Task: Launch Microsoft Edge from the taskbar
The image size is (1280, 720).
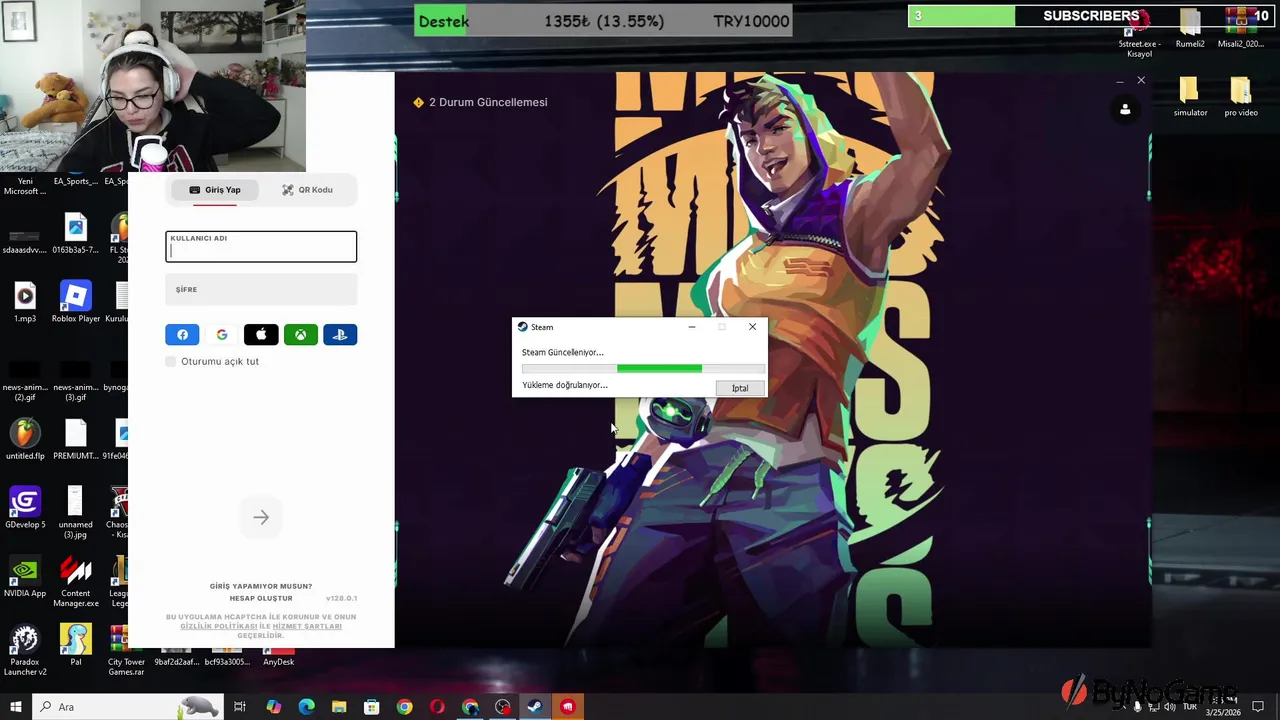Action: tap(306, 707)
